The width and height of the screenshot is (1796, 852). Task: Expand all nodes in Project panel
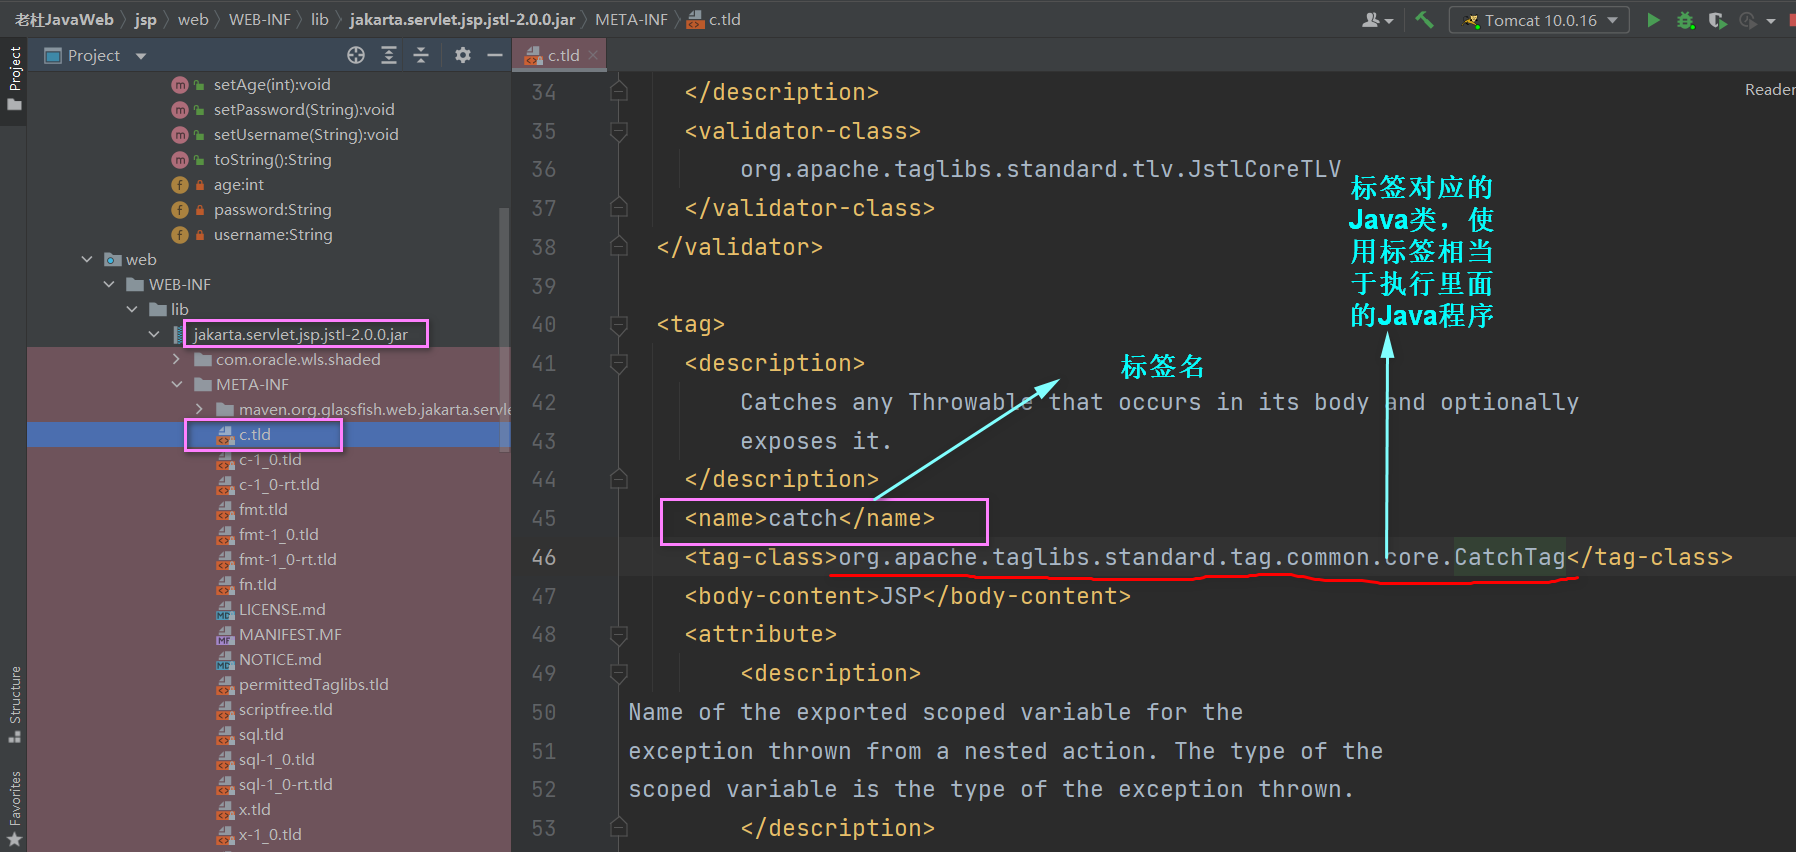[x=389, y=55]
